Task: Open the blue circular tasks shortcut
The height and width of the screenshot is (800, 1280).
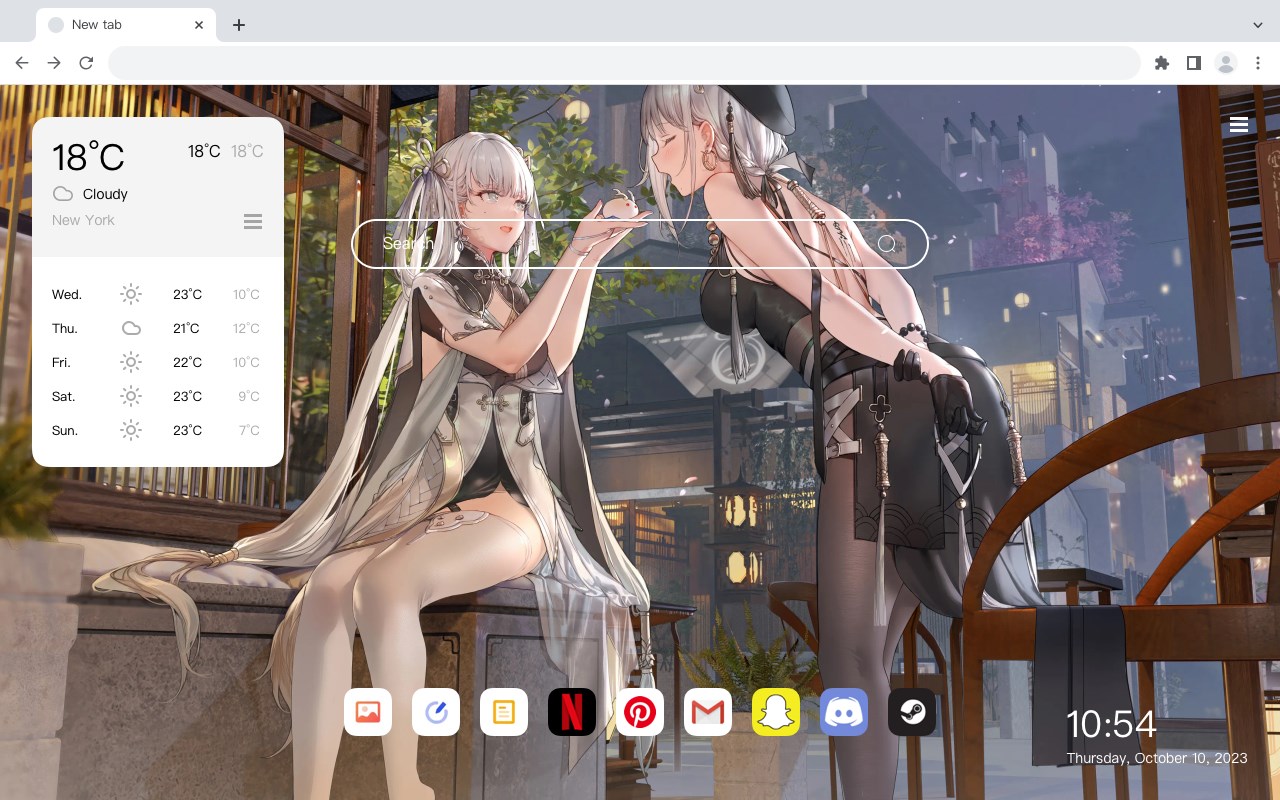Action: point(436,712)
